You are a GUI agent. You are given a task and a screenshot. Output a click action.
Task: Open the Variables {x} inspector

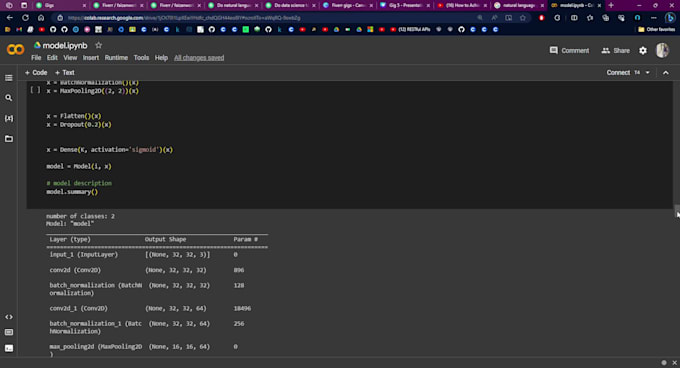point(9,118)
